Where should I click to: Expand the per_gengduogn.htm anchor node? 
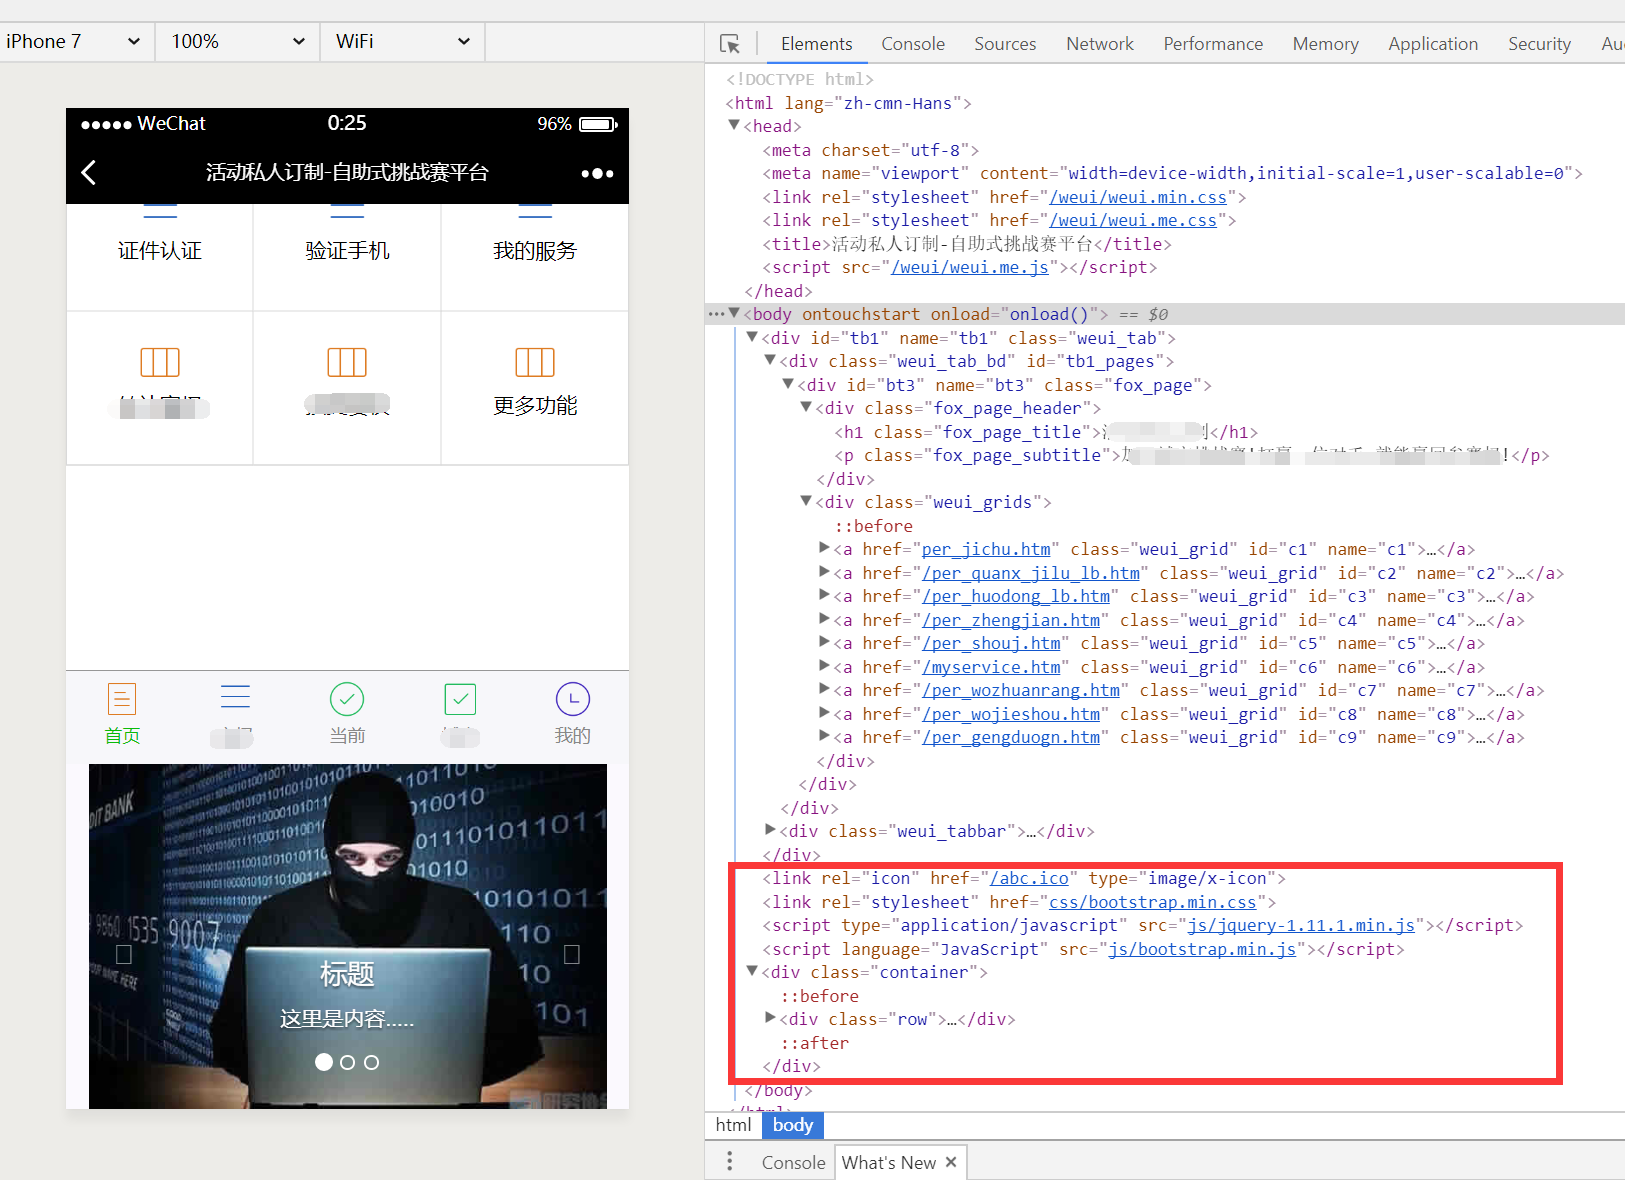[x=824, y=736]
